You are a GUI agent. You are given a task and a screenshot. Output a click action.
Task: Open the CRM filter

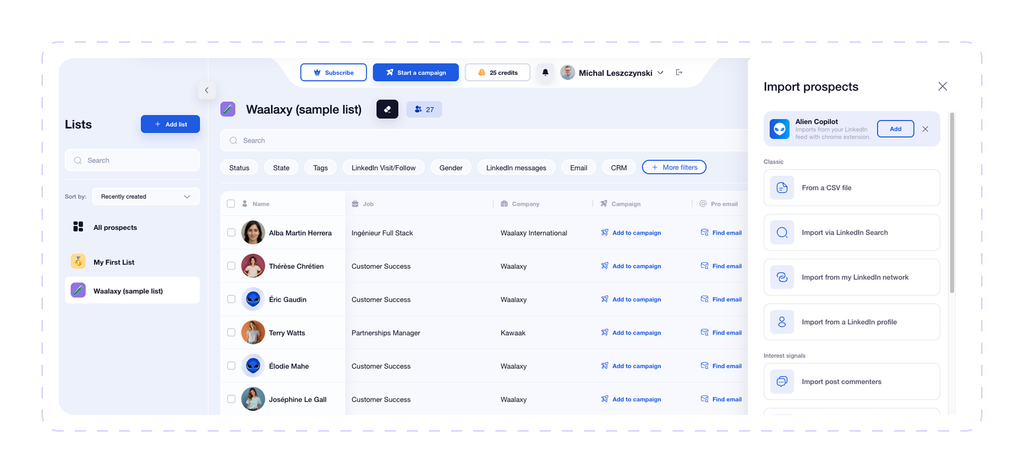[x=618, y=168]
